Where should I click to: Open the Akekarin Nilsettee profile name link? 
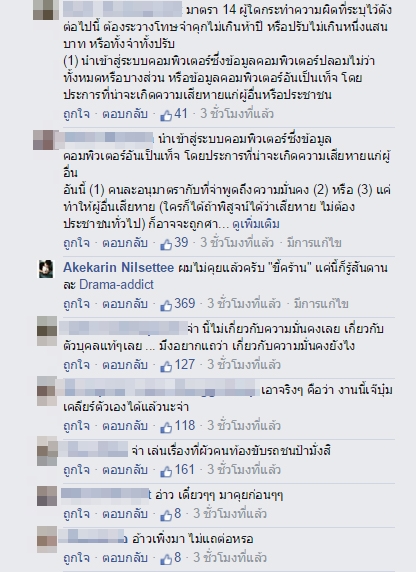point(118,267)
